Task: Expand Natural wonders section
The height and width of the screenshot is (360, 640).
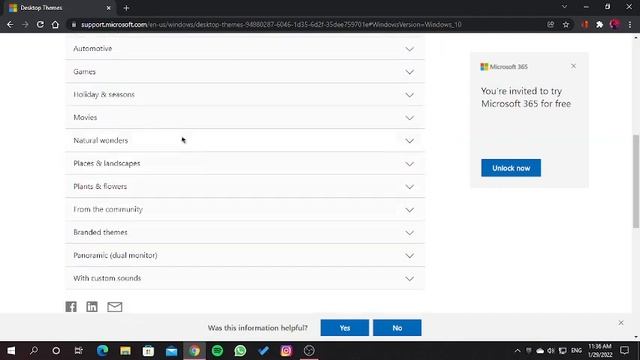Action: click(x=245, y=140)
